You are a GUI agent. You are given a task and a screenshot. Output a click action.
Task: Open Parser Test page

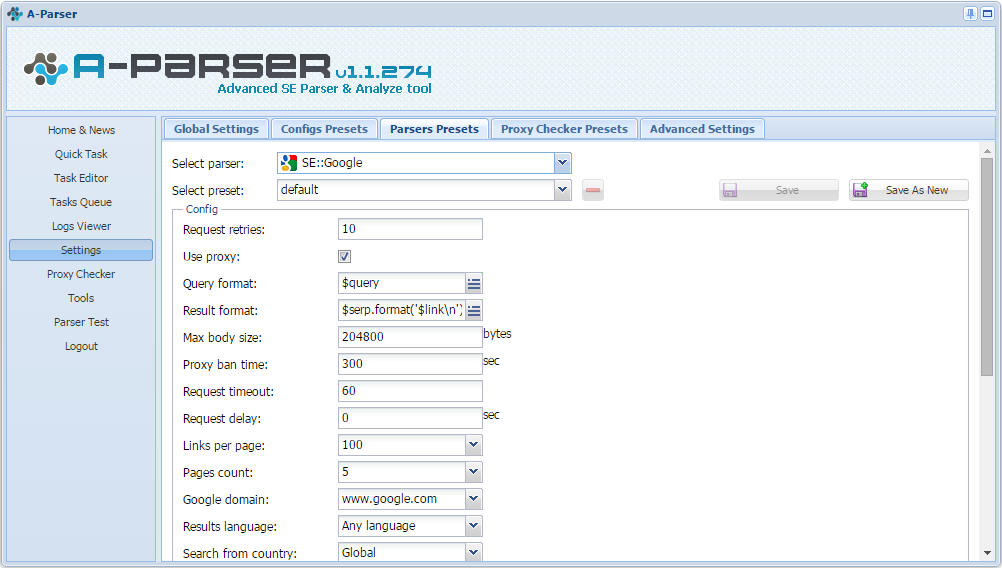pyautogui.click(x=81, y=322)
